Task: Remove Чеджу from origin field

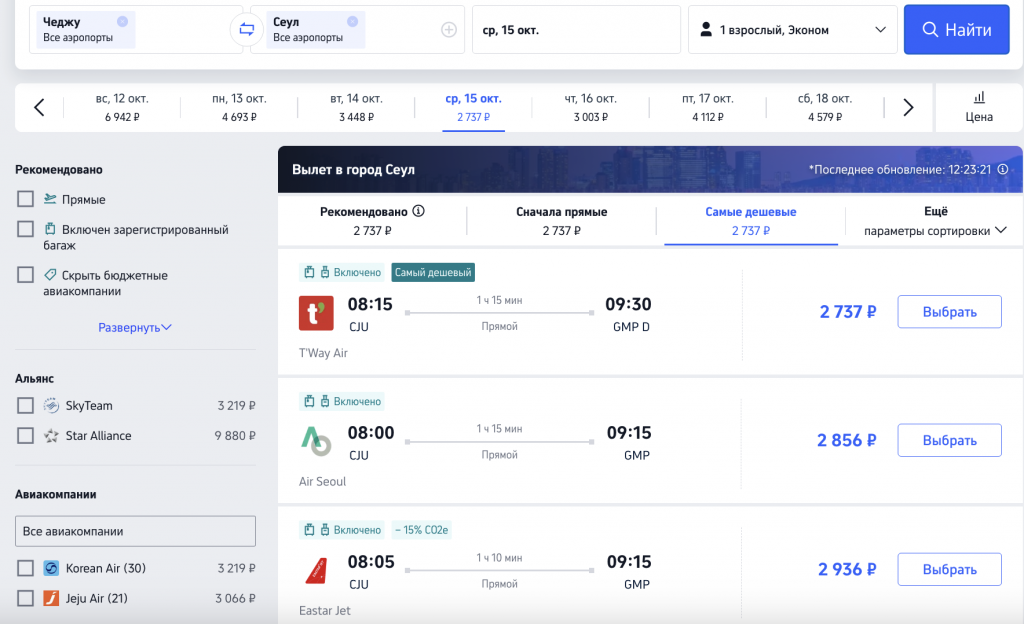Action: (x=122, y=22)
